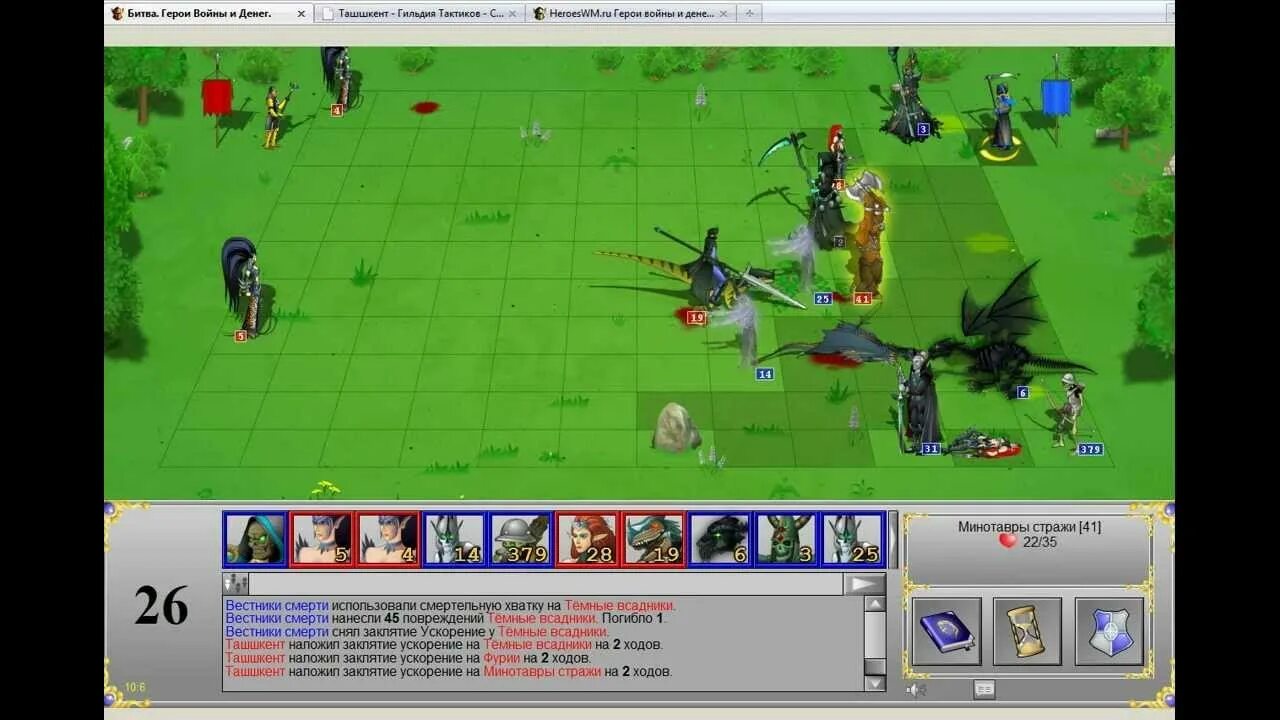Select the helmeted skeleton portrait labeled 379
The image size is (1280, 720).
pos(520,540)
